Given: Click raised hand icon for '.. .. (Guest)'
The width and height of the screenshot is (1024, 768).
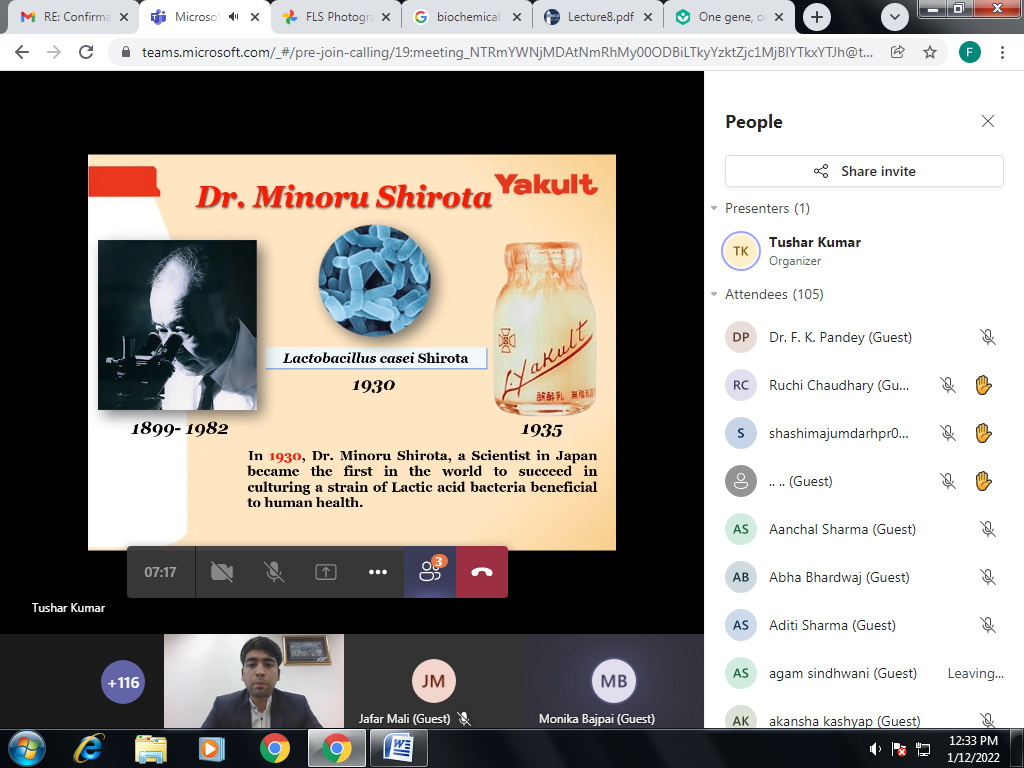Looking at the screenshot, I should click(x=984, y=481).
